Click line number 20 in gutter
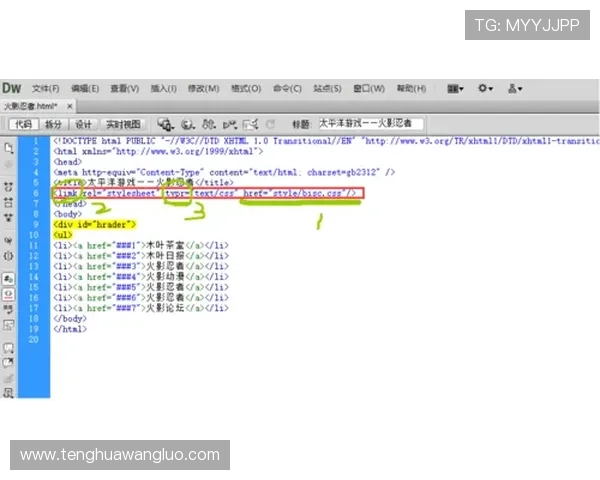The image size is (600, 480). (x=34, y=340)
